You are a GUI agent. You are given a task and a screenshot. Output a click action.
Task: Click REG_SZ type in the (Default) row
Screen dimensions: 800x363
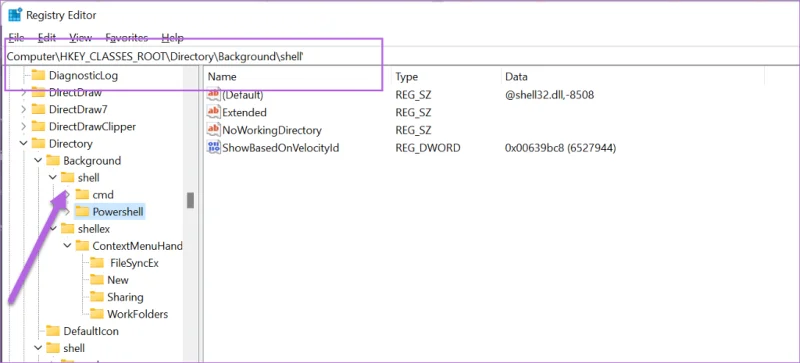coord(413,95)
